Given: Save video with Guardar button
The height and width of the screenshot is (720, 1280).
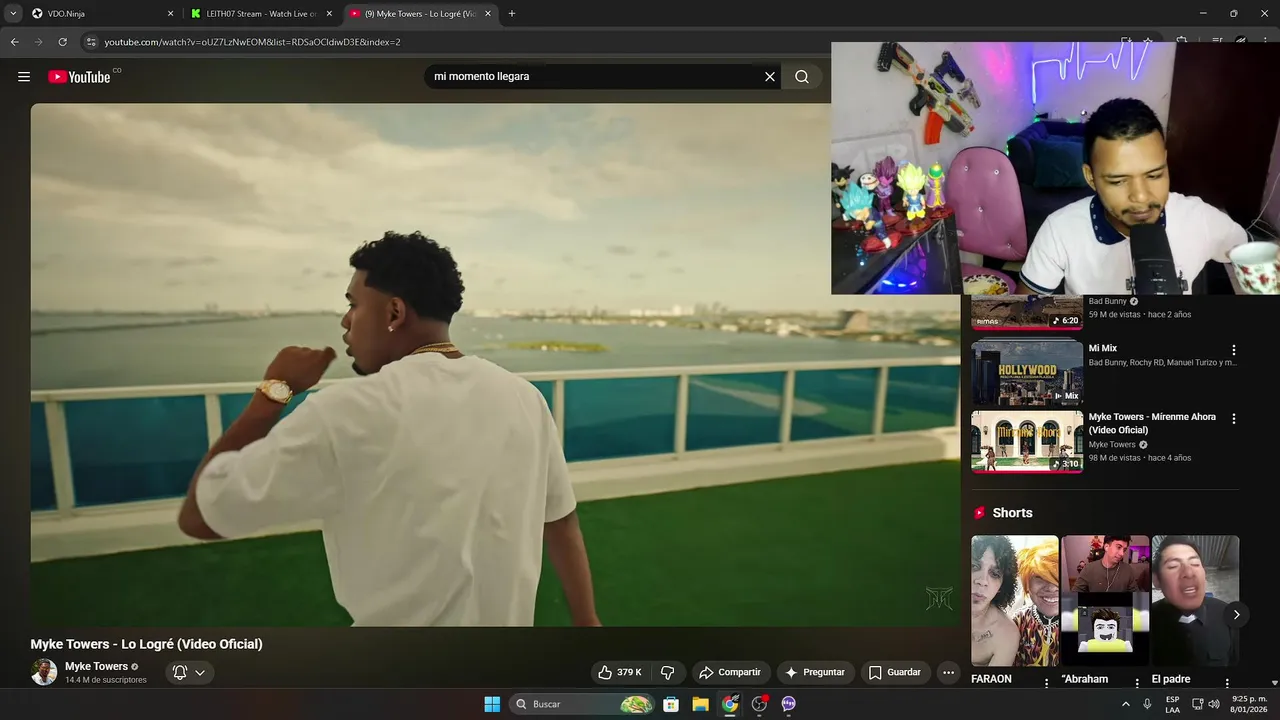Looking at the screenshot, I should tap(894, 672).
